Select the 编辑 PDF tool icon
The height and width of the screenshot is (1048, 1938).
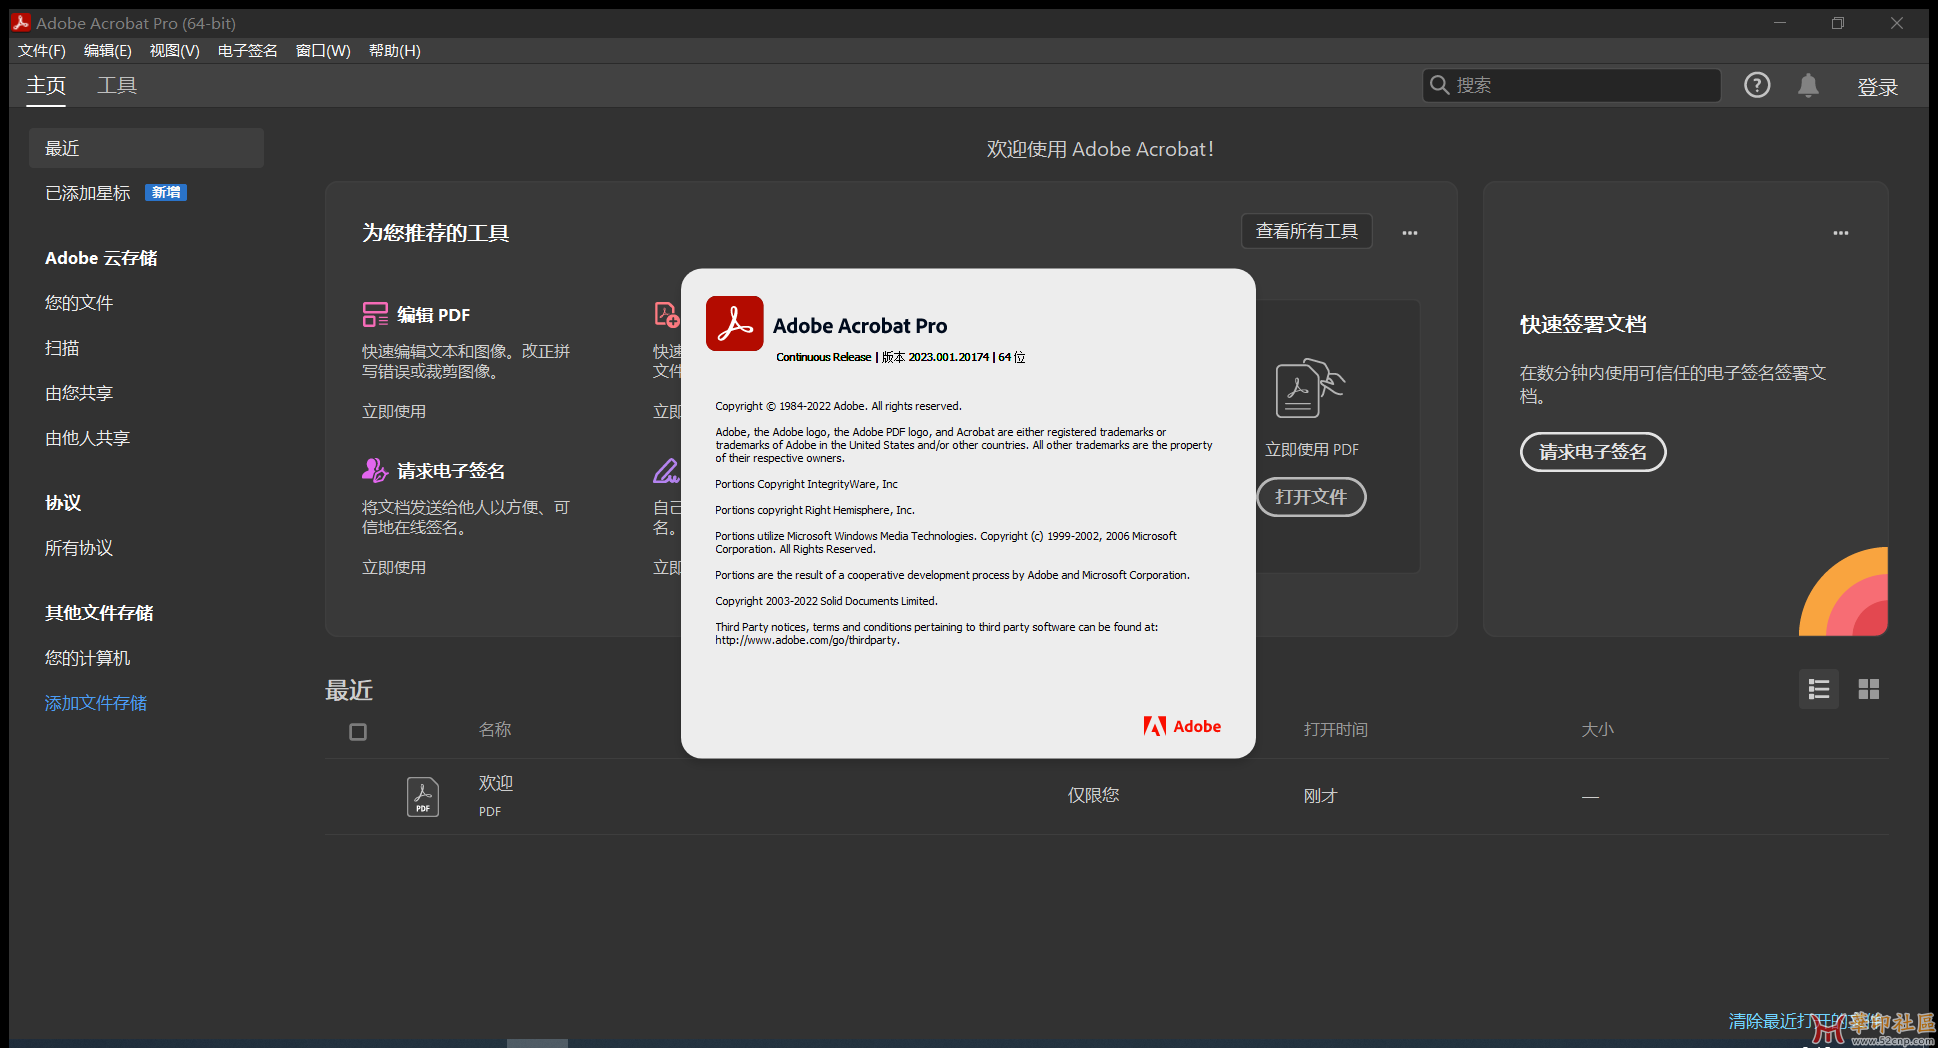point(375,314)
